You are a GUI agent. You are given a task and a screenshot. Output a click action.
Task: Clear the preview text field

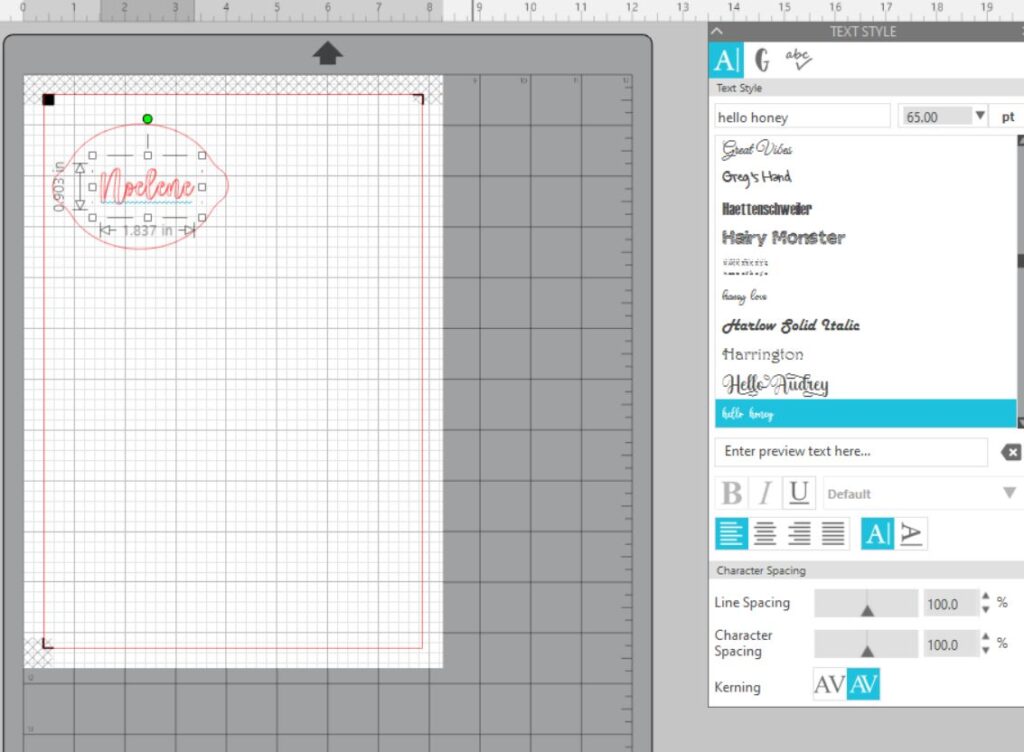click(x=1010, y=452)
